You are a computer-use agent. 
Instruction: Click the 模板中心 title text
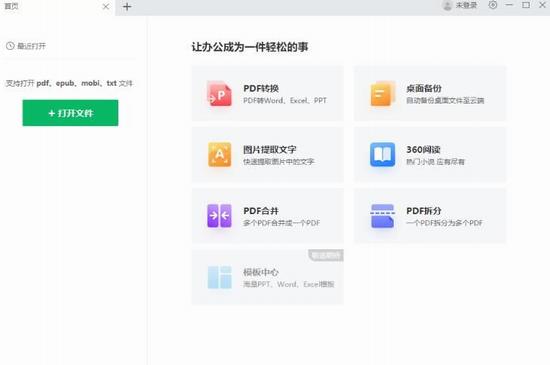[261, 272]
